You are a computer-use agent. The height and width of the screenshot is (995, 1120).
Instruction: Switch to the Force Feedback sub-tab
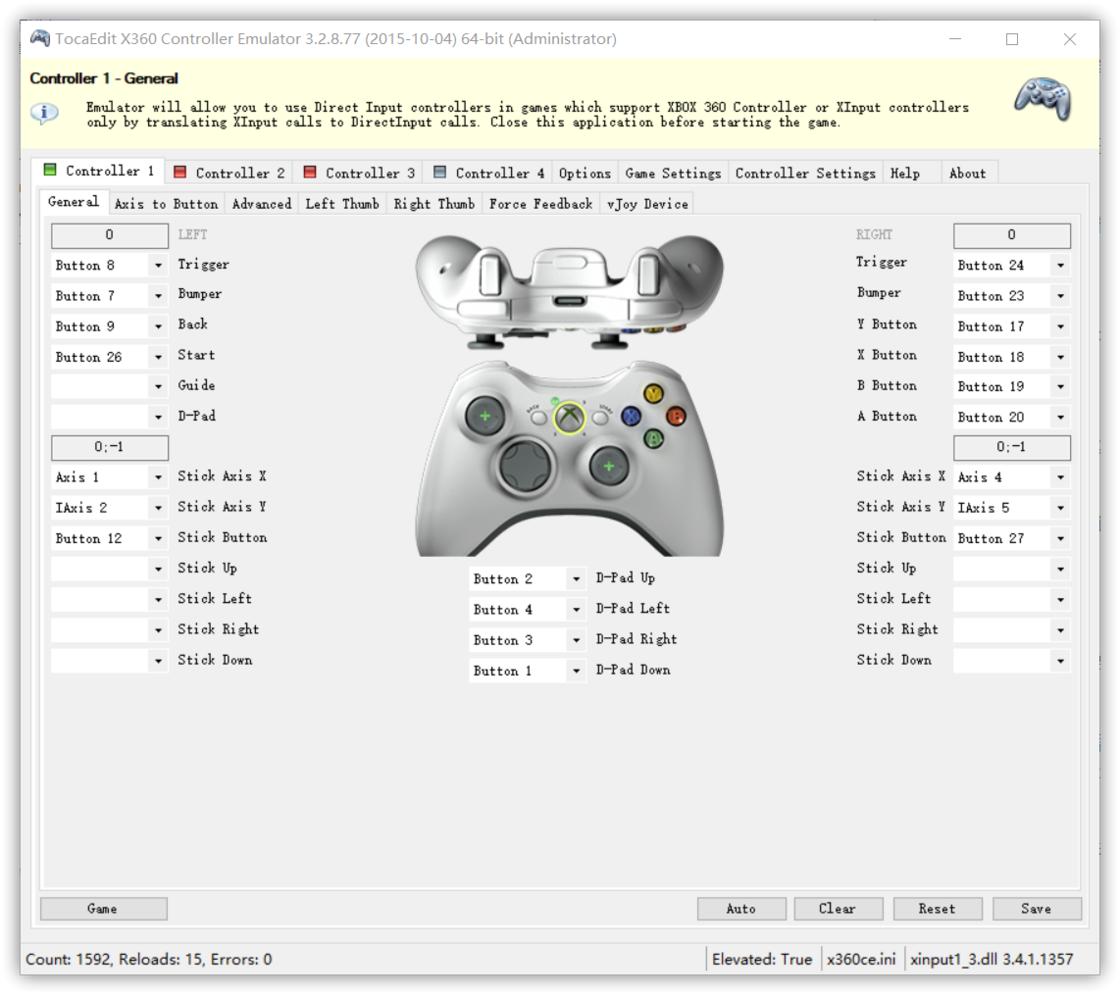(x=541, y=204)
